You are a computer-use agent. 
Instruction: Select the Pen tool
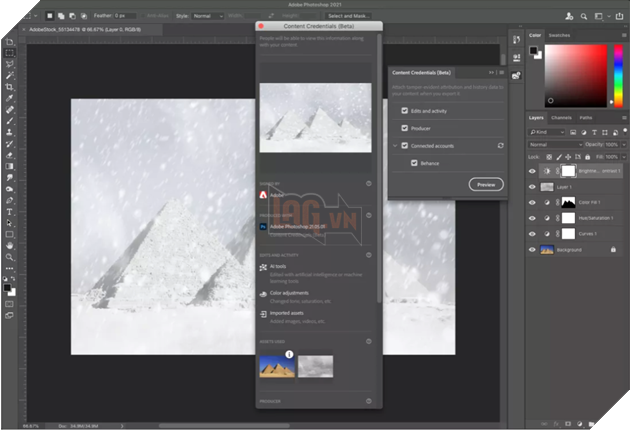point(10,200)
